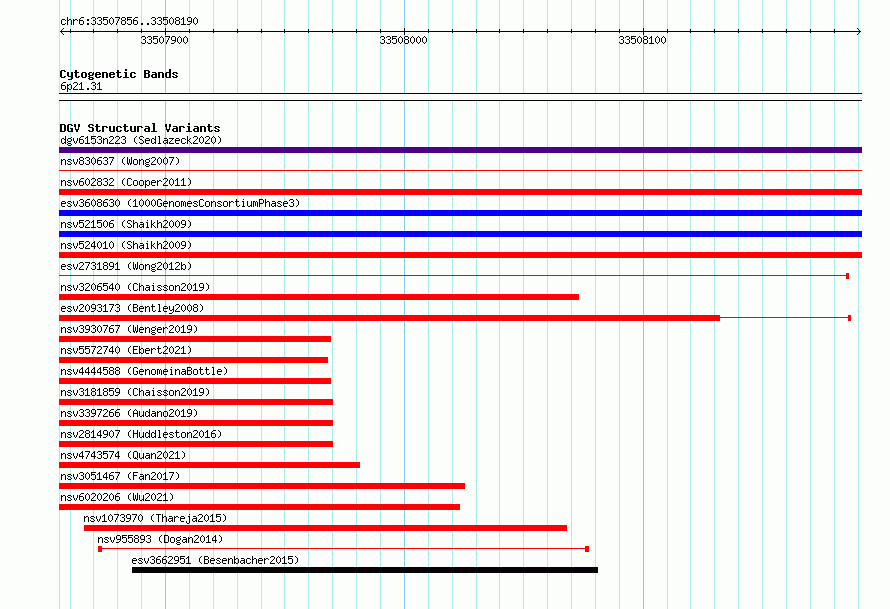
Task: Select the red esv2093173 Bentley2008 bar
Action: click(389, 318)
